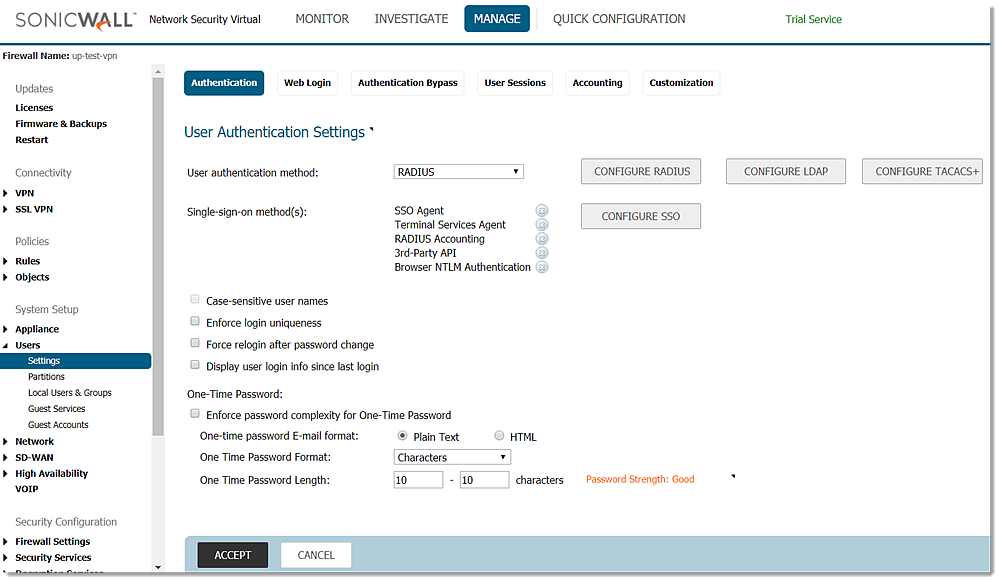Switch to the Web Login tab
The width and height of the screenshot is (1000, 582).
(307, 83)
